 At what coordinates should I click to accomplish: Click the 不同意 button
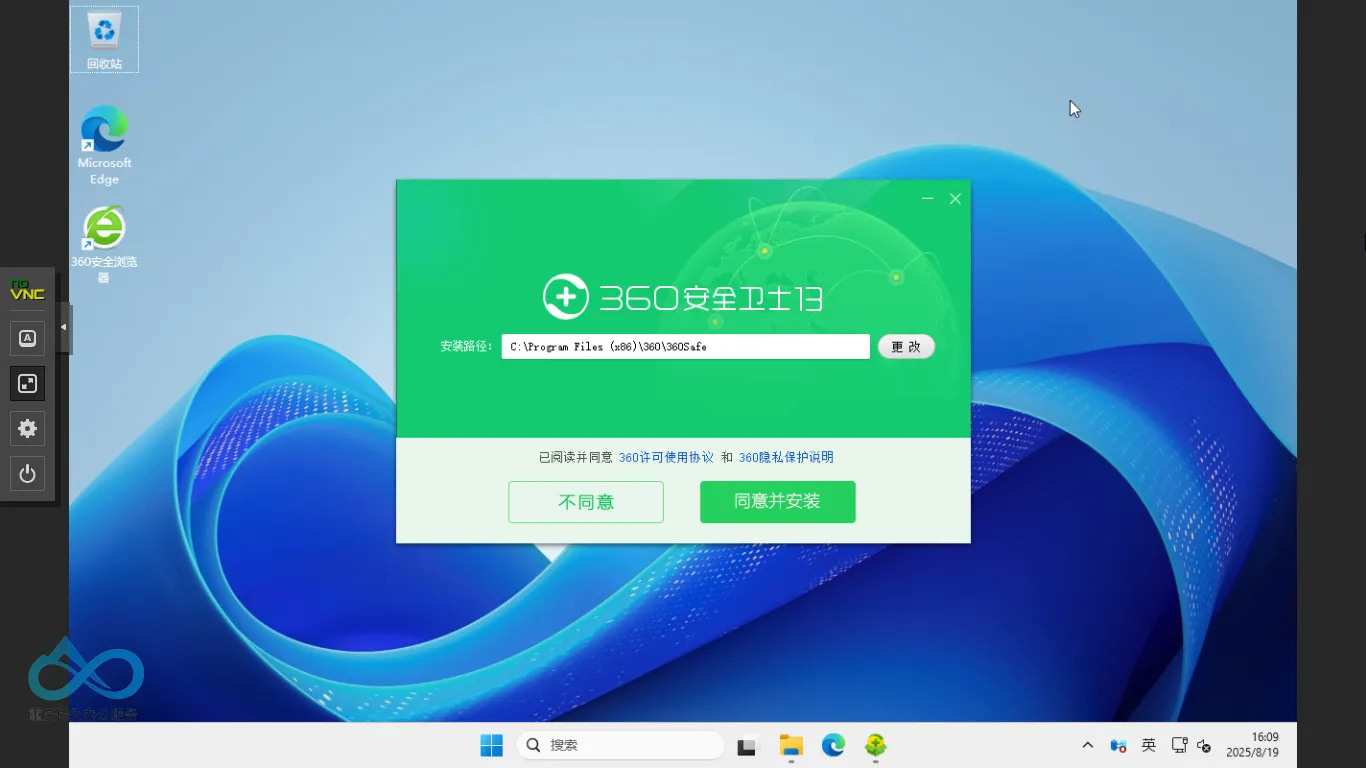pyautogui.click(x=586, y=502)
